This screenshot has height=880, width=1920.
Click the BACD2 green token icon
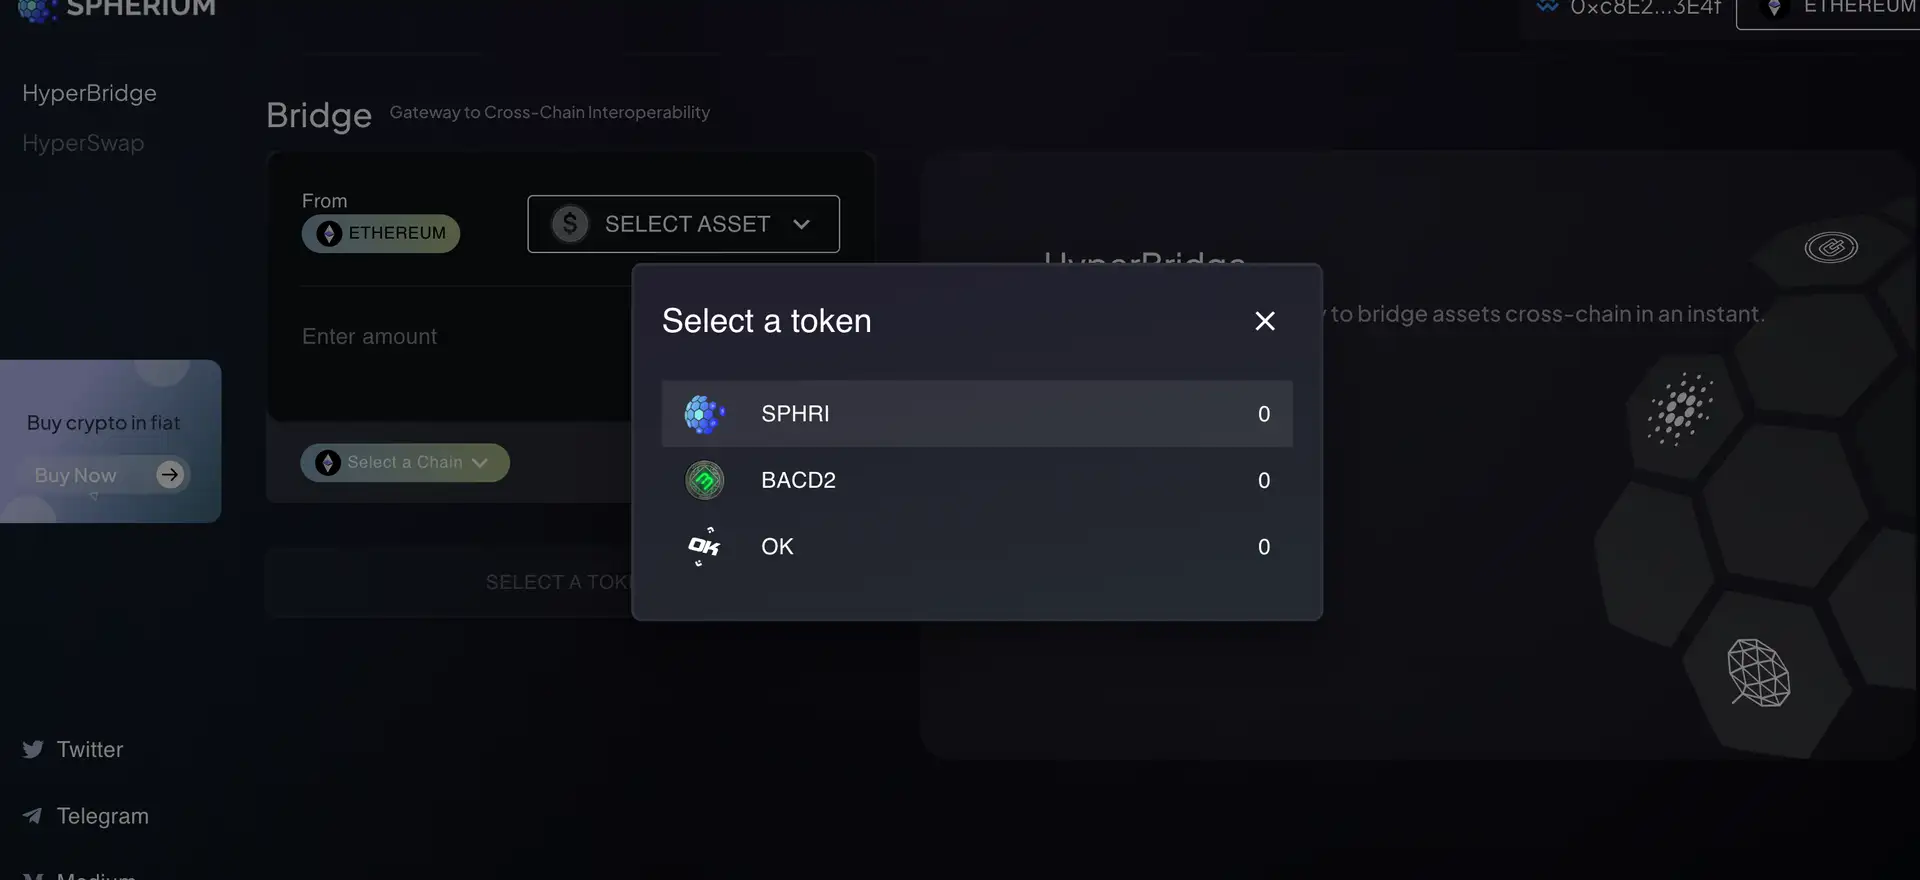(704, 481)
